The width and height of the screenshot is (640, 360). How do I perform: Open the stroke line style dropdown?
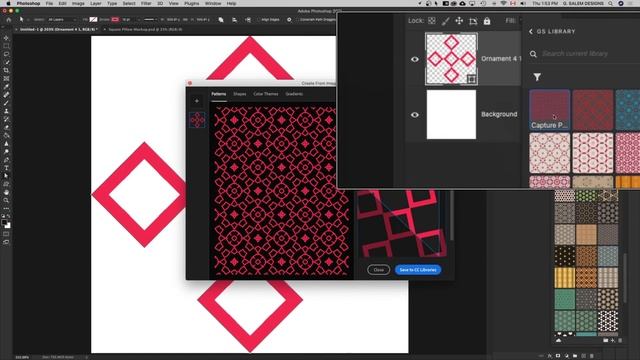coord(149,20)
